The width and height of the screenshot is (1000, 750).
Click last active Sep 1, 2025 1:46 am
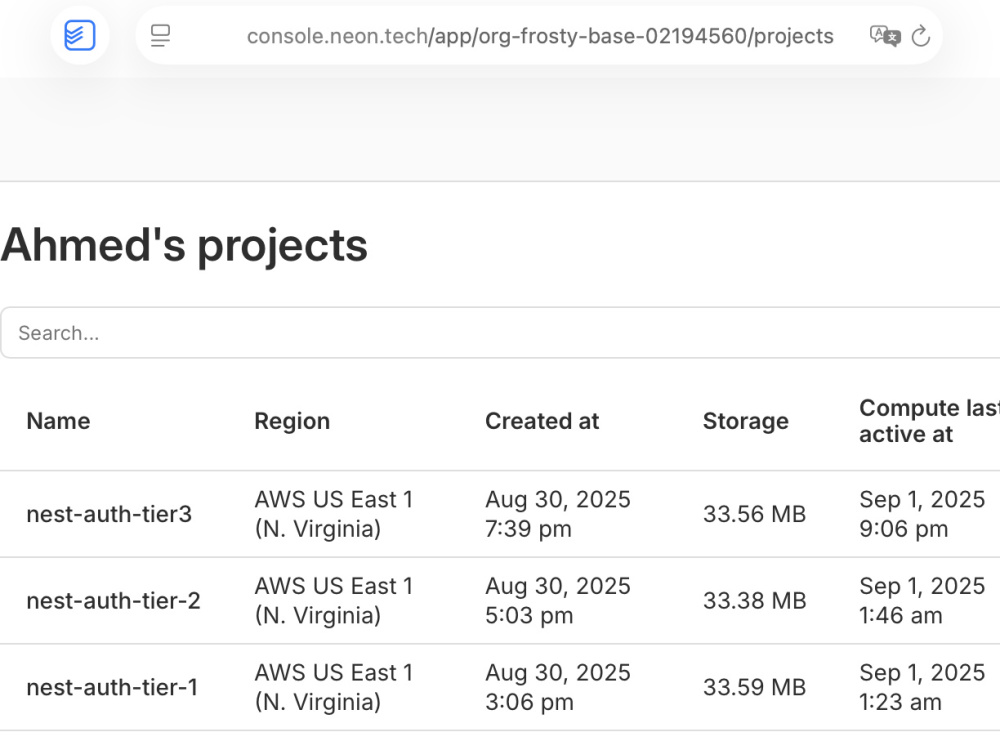tap(922, 601)
